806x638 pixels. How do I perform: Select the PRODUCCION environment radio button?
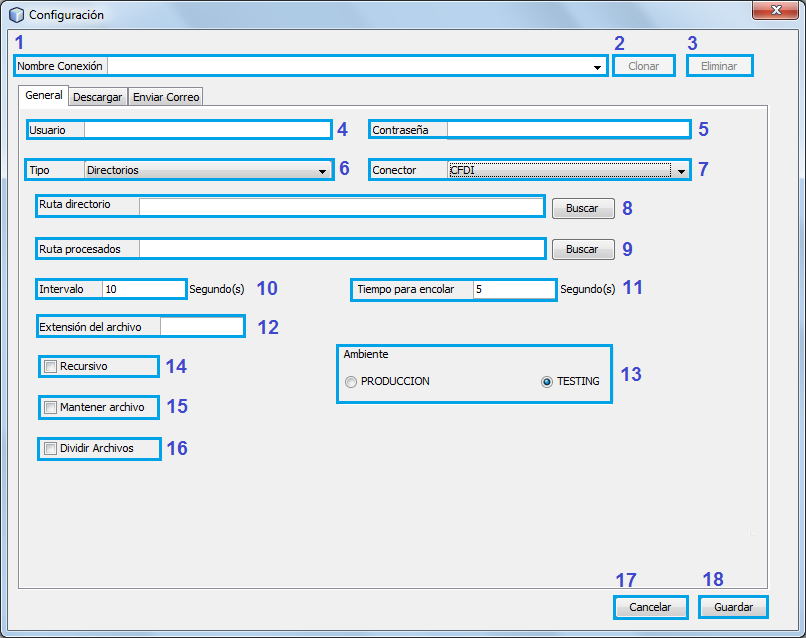pyautogui.click(x=350, y=382)
